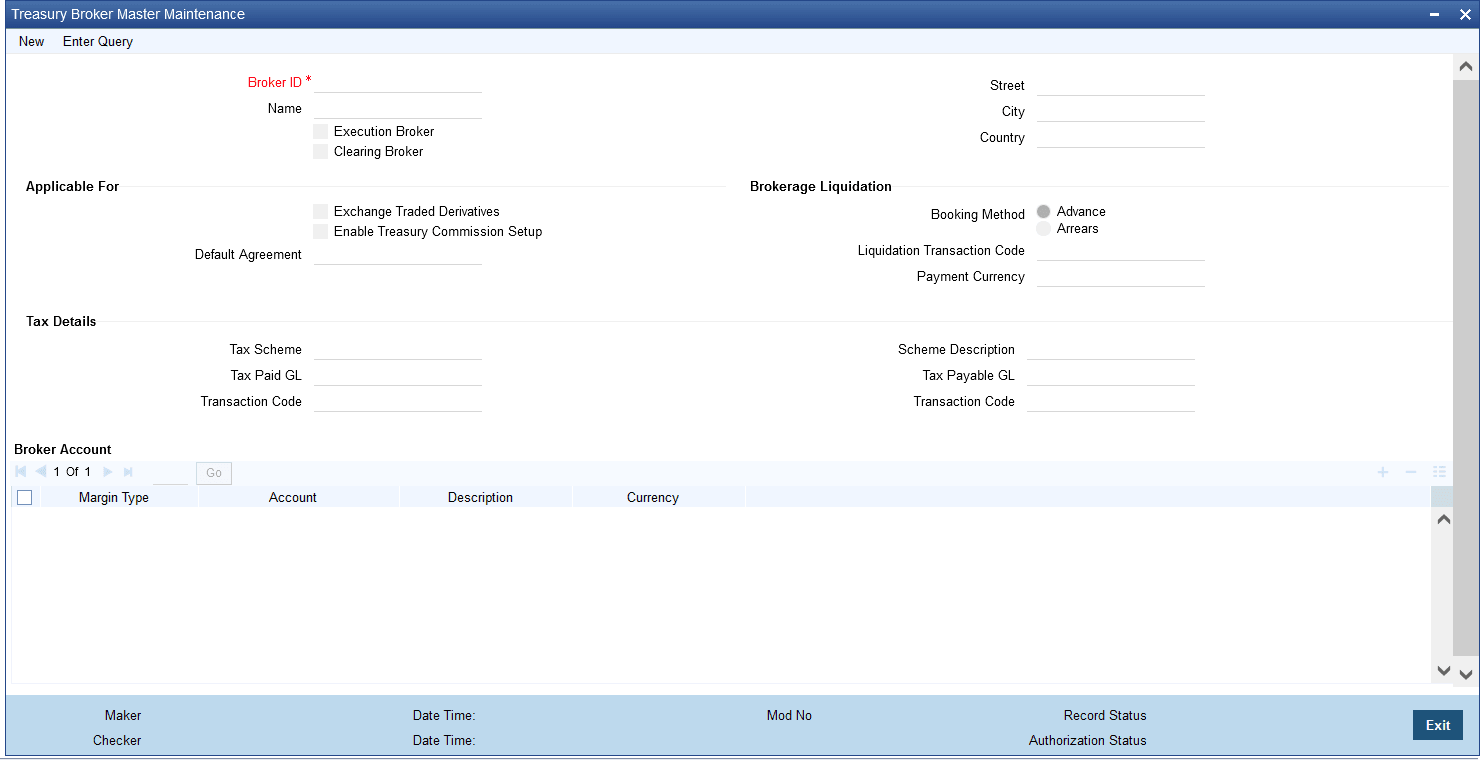Click the "1 Of 1" page indicator
This screenshot has width=1480, height=760.
72,472
